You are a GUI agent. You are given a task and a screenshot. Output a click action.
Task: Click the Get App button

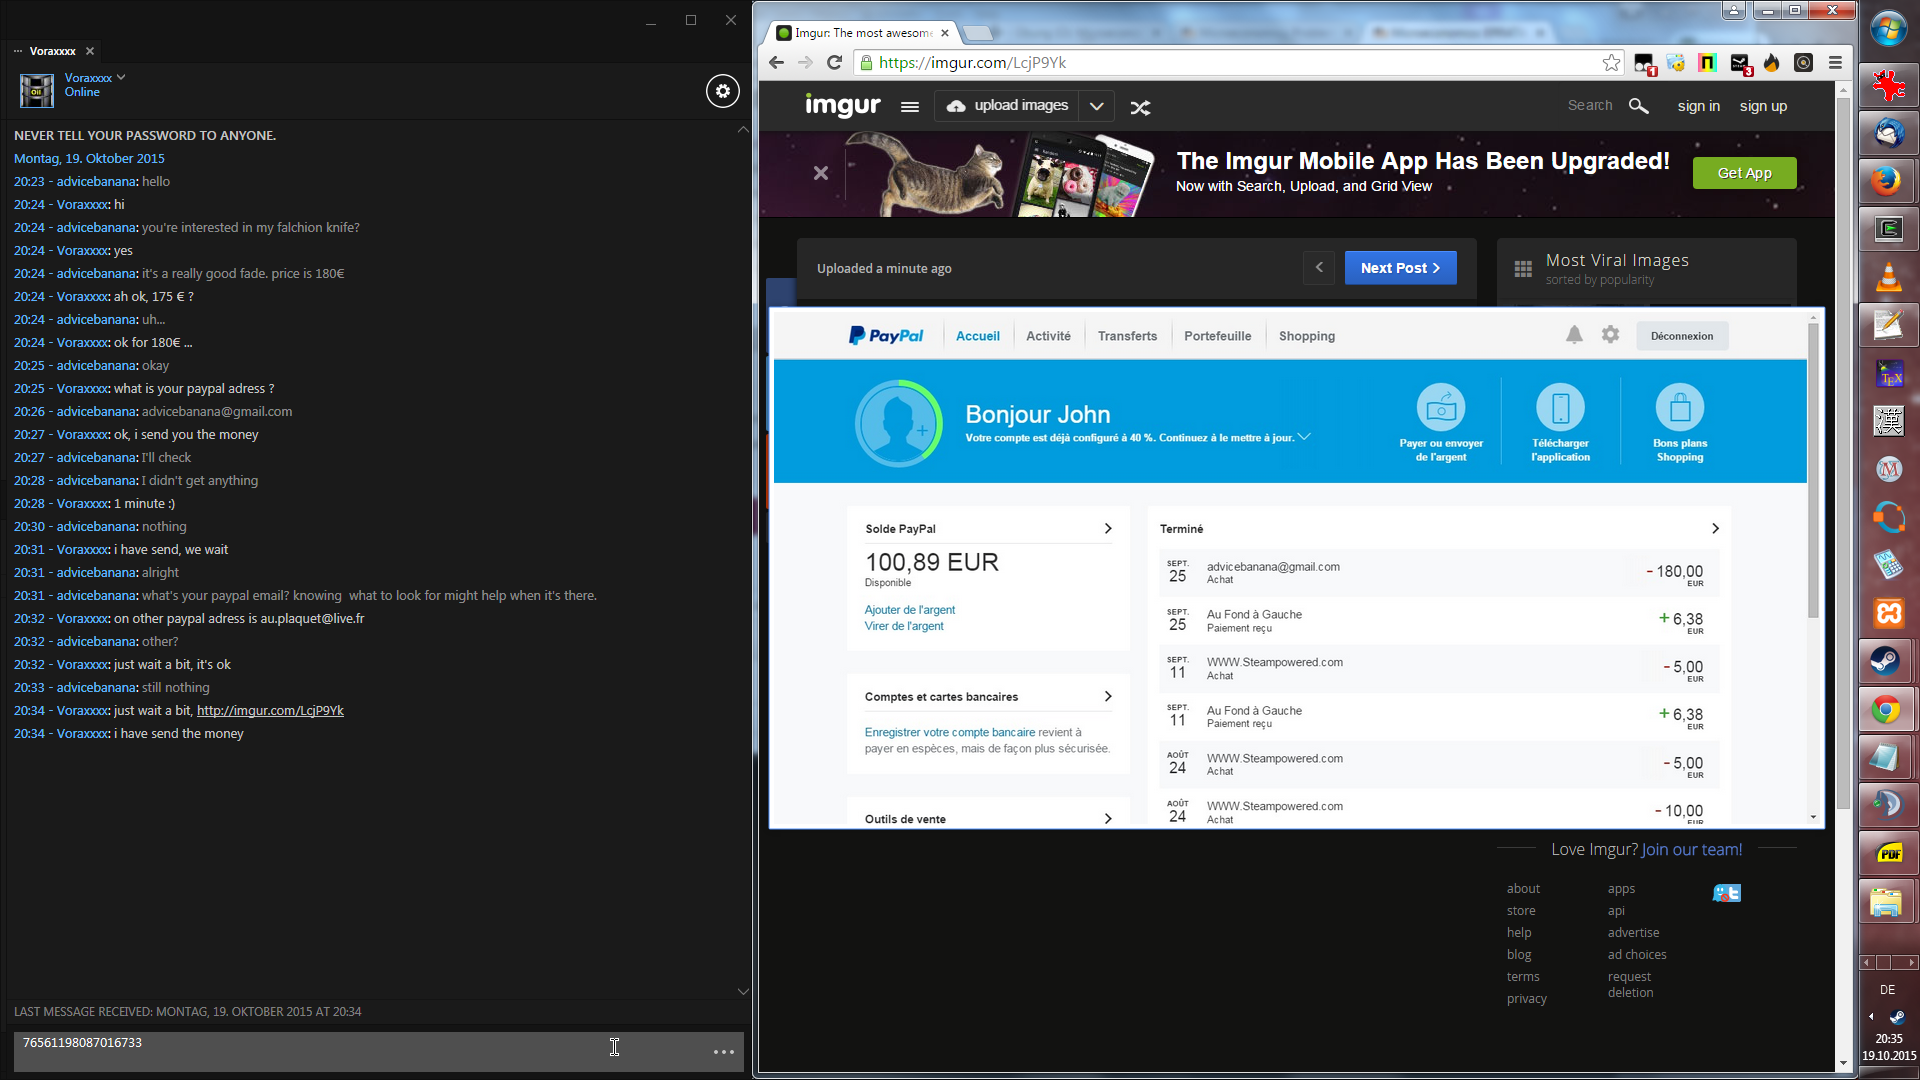click(x=1744, y=173)
